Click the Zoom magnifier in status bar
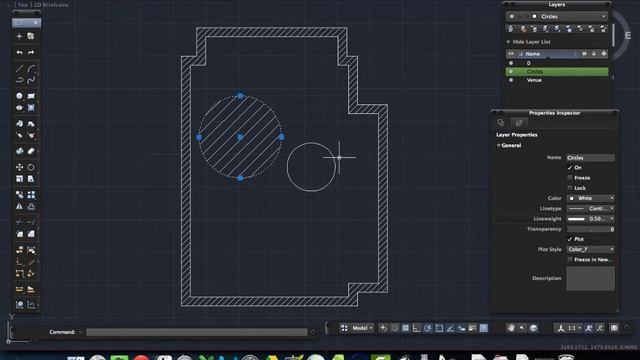 coord(522,328)
